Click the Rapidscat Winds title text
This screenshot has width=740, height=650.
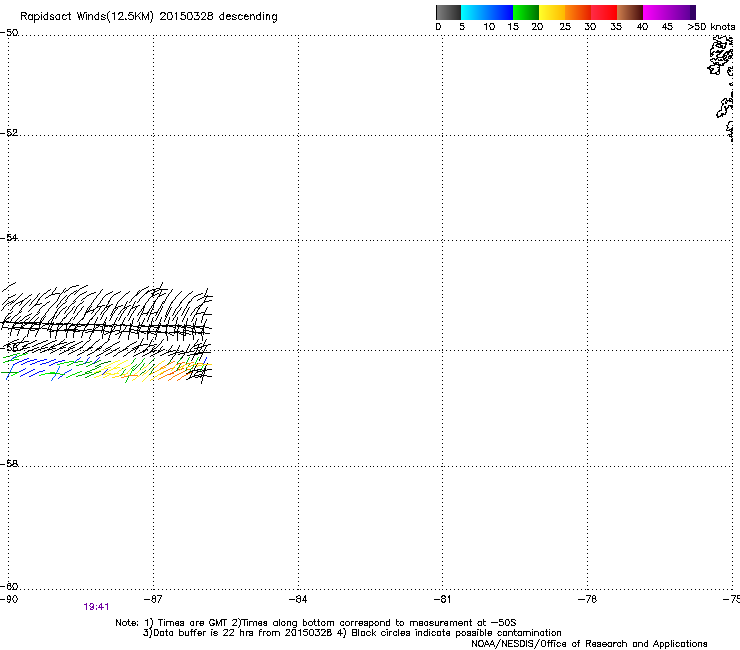pos(149,17)
